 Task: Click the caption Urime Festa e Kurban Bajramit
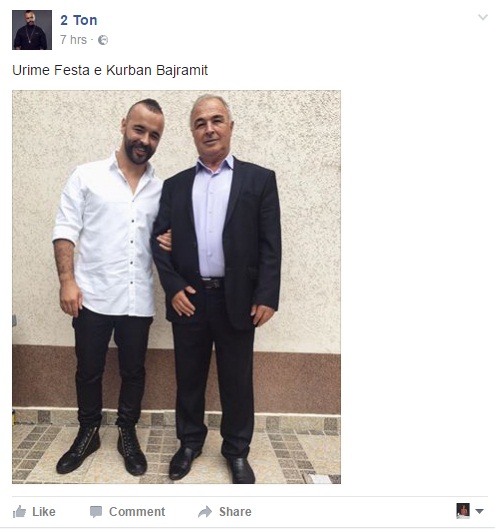[110, 71]
